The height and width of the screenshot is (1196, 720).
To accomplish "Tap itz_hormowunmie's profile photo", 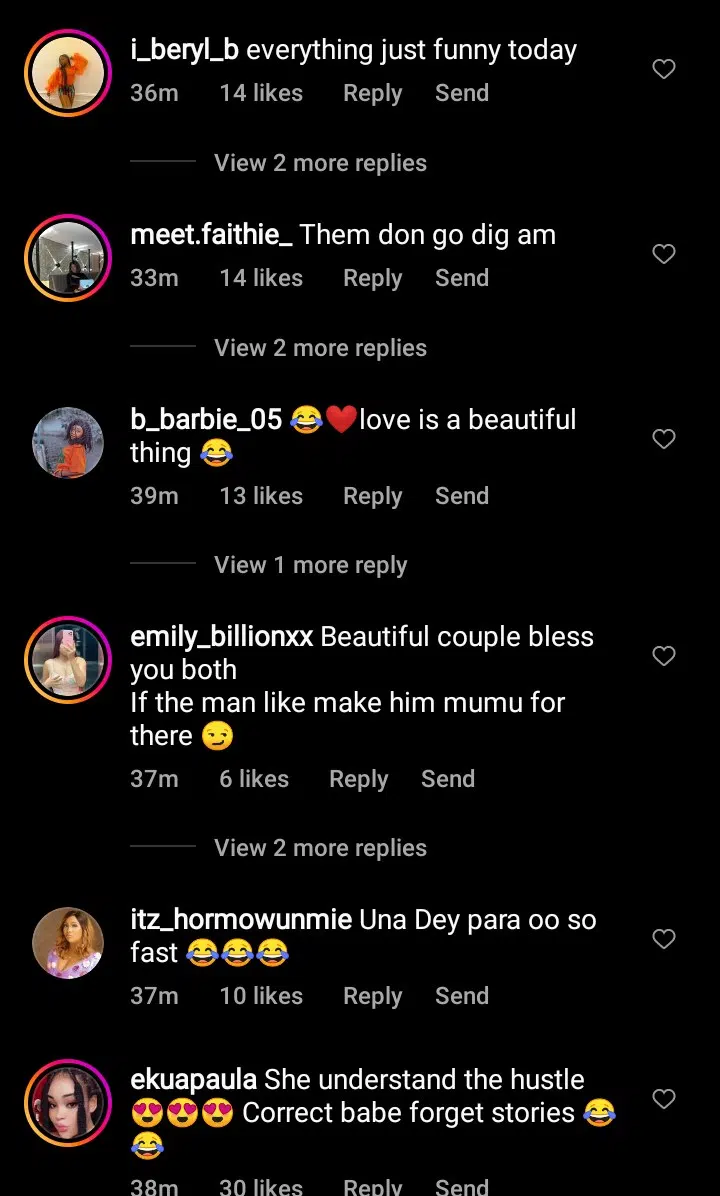I will [x=68, y=942].
